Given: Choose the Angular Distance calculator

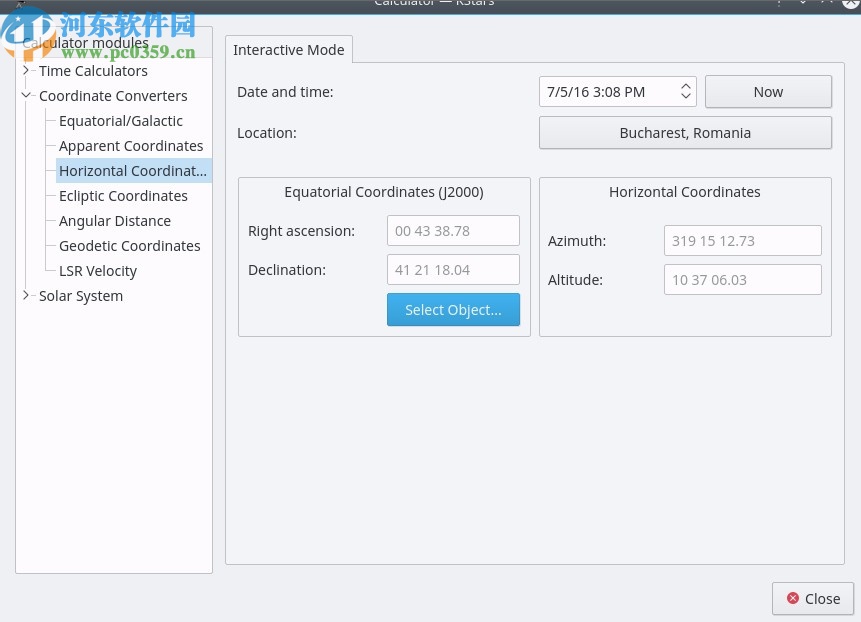Looking at the screenshot, I should pos(115,221).
